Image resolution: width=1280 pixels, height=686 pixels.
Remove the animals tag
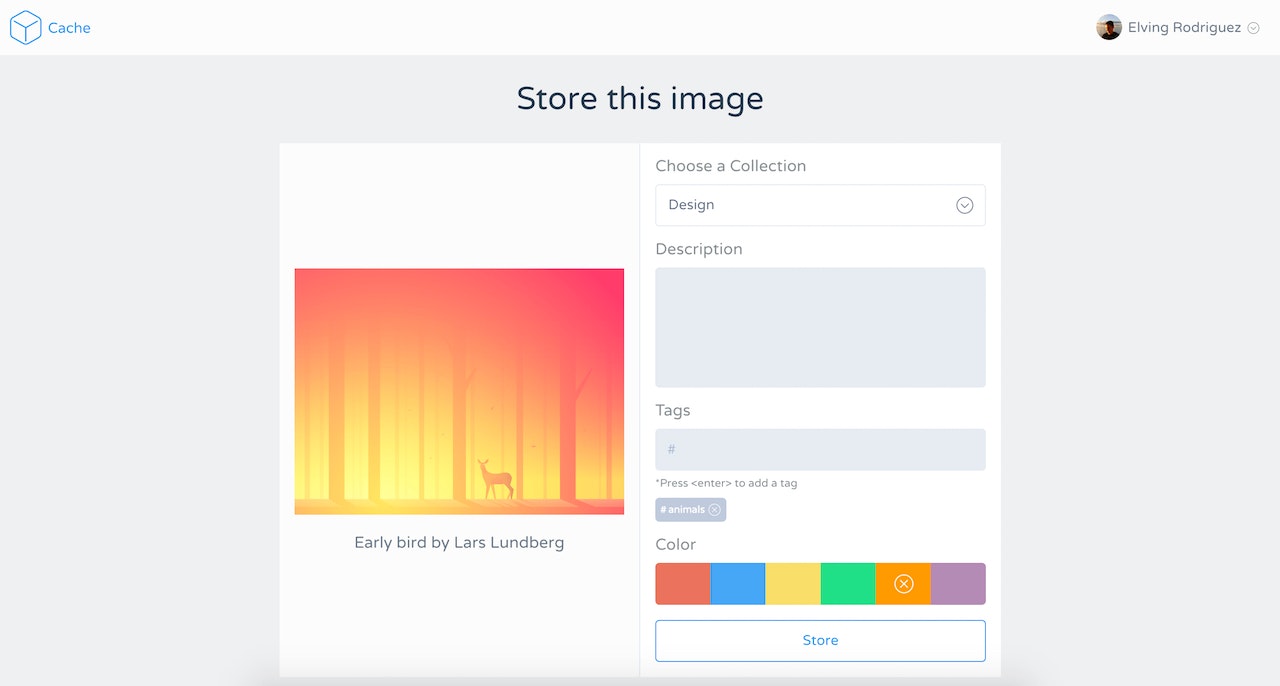pos(714,510)
